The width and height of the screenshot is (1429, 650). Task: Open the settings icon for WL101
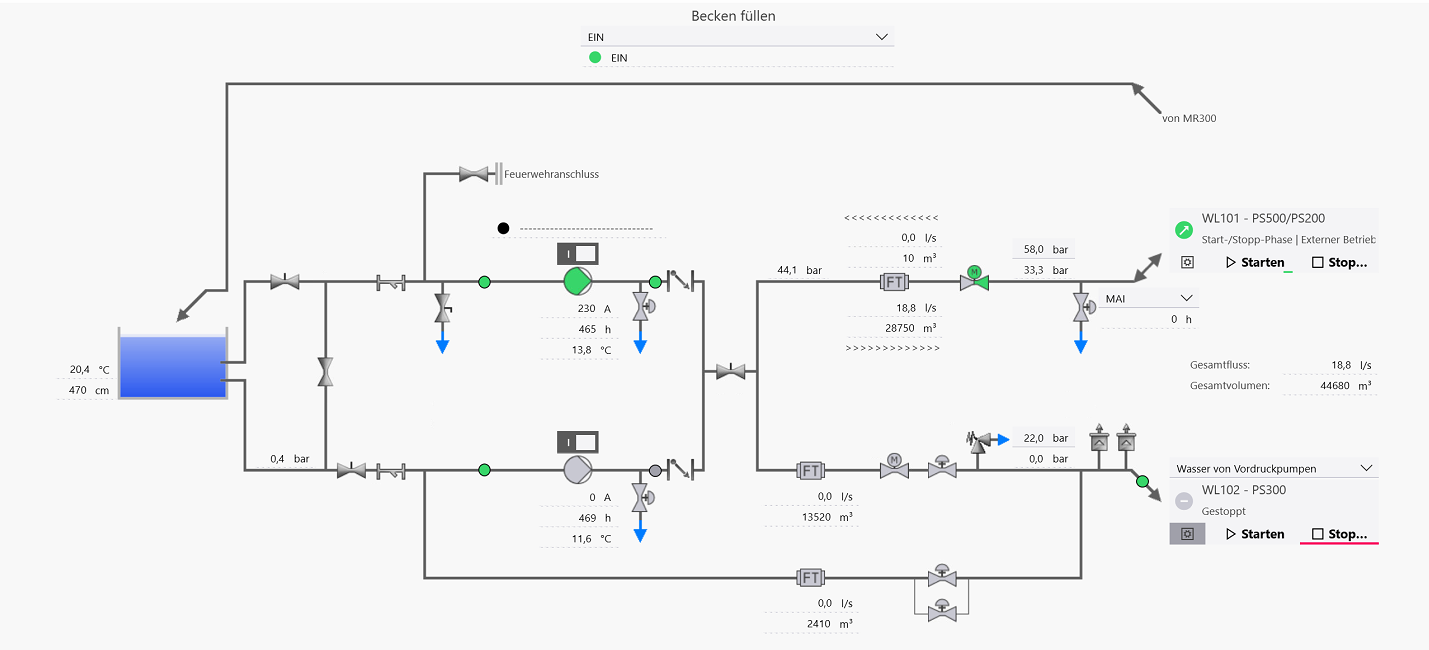click(x=1187, y=262)
